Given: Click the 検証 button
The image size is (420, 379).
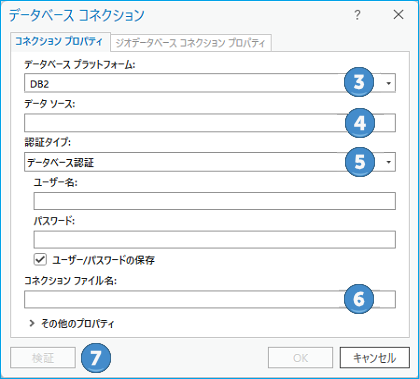Looking at the screenshot, I should [43, 358].
